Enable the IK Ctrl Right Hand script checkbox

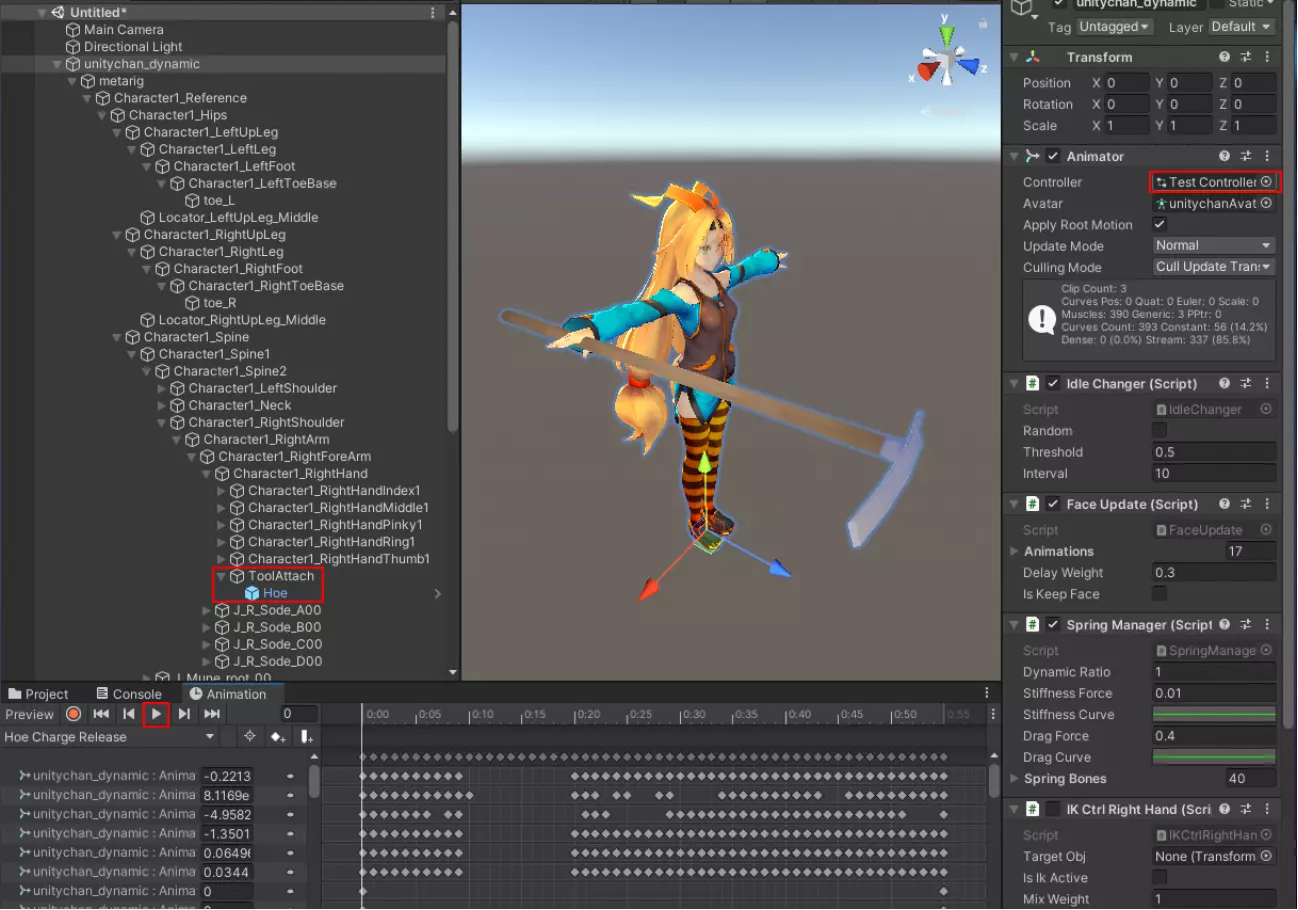(1053, 809)
